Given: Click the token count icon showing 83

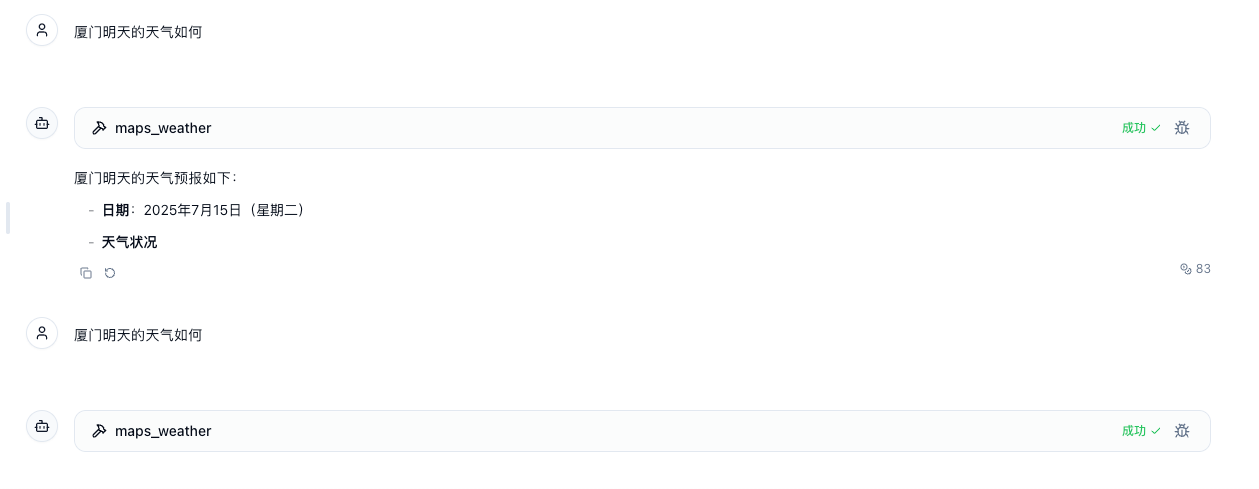Looking at the screenshot, I should (1186, 269).
